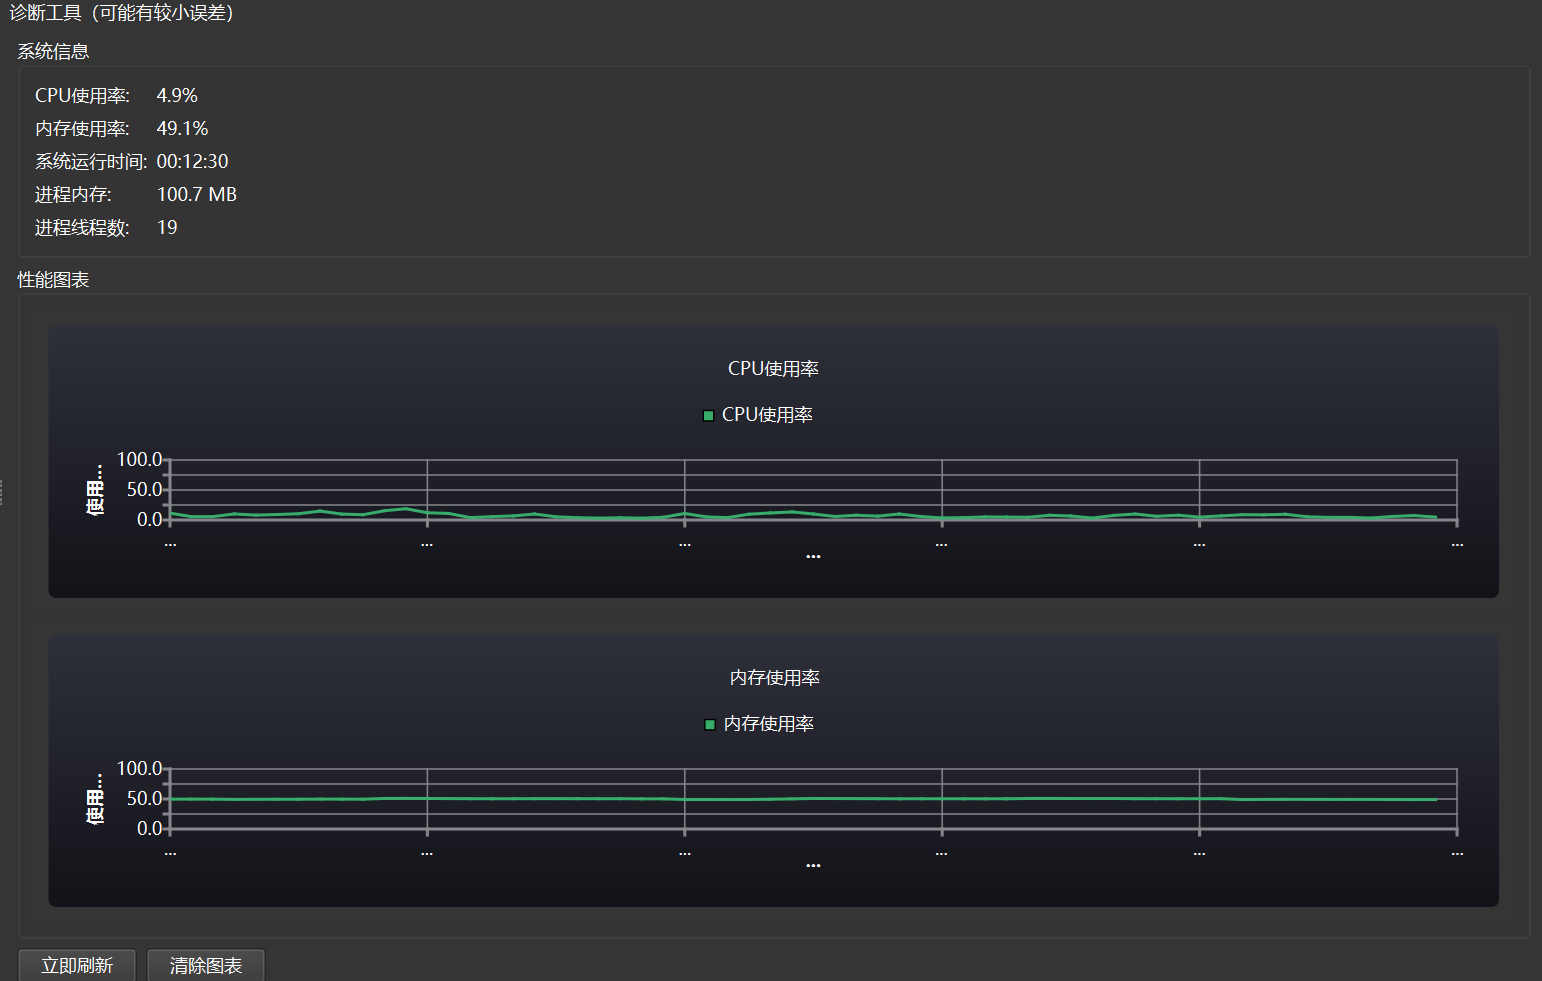Select the system uptime value 00:12:30

coord(192,162)
